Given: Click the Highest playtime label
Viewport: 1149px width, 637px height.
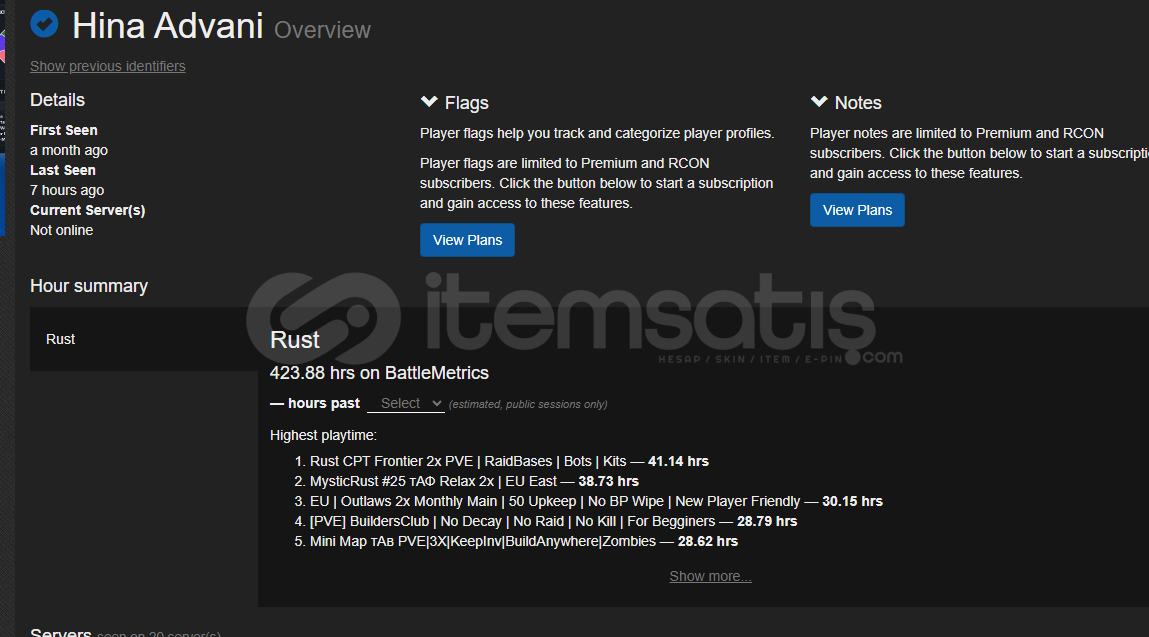Looking at the screenshot, I should click(323, 435).
